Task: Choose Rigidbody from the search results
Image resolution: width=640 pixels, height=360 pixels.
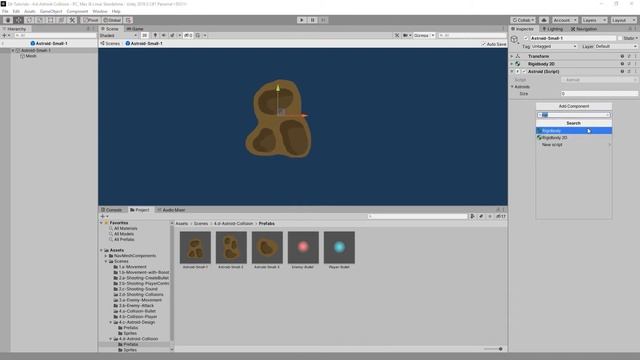Action: (574, 131)
